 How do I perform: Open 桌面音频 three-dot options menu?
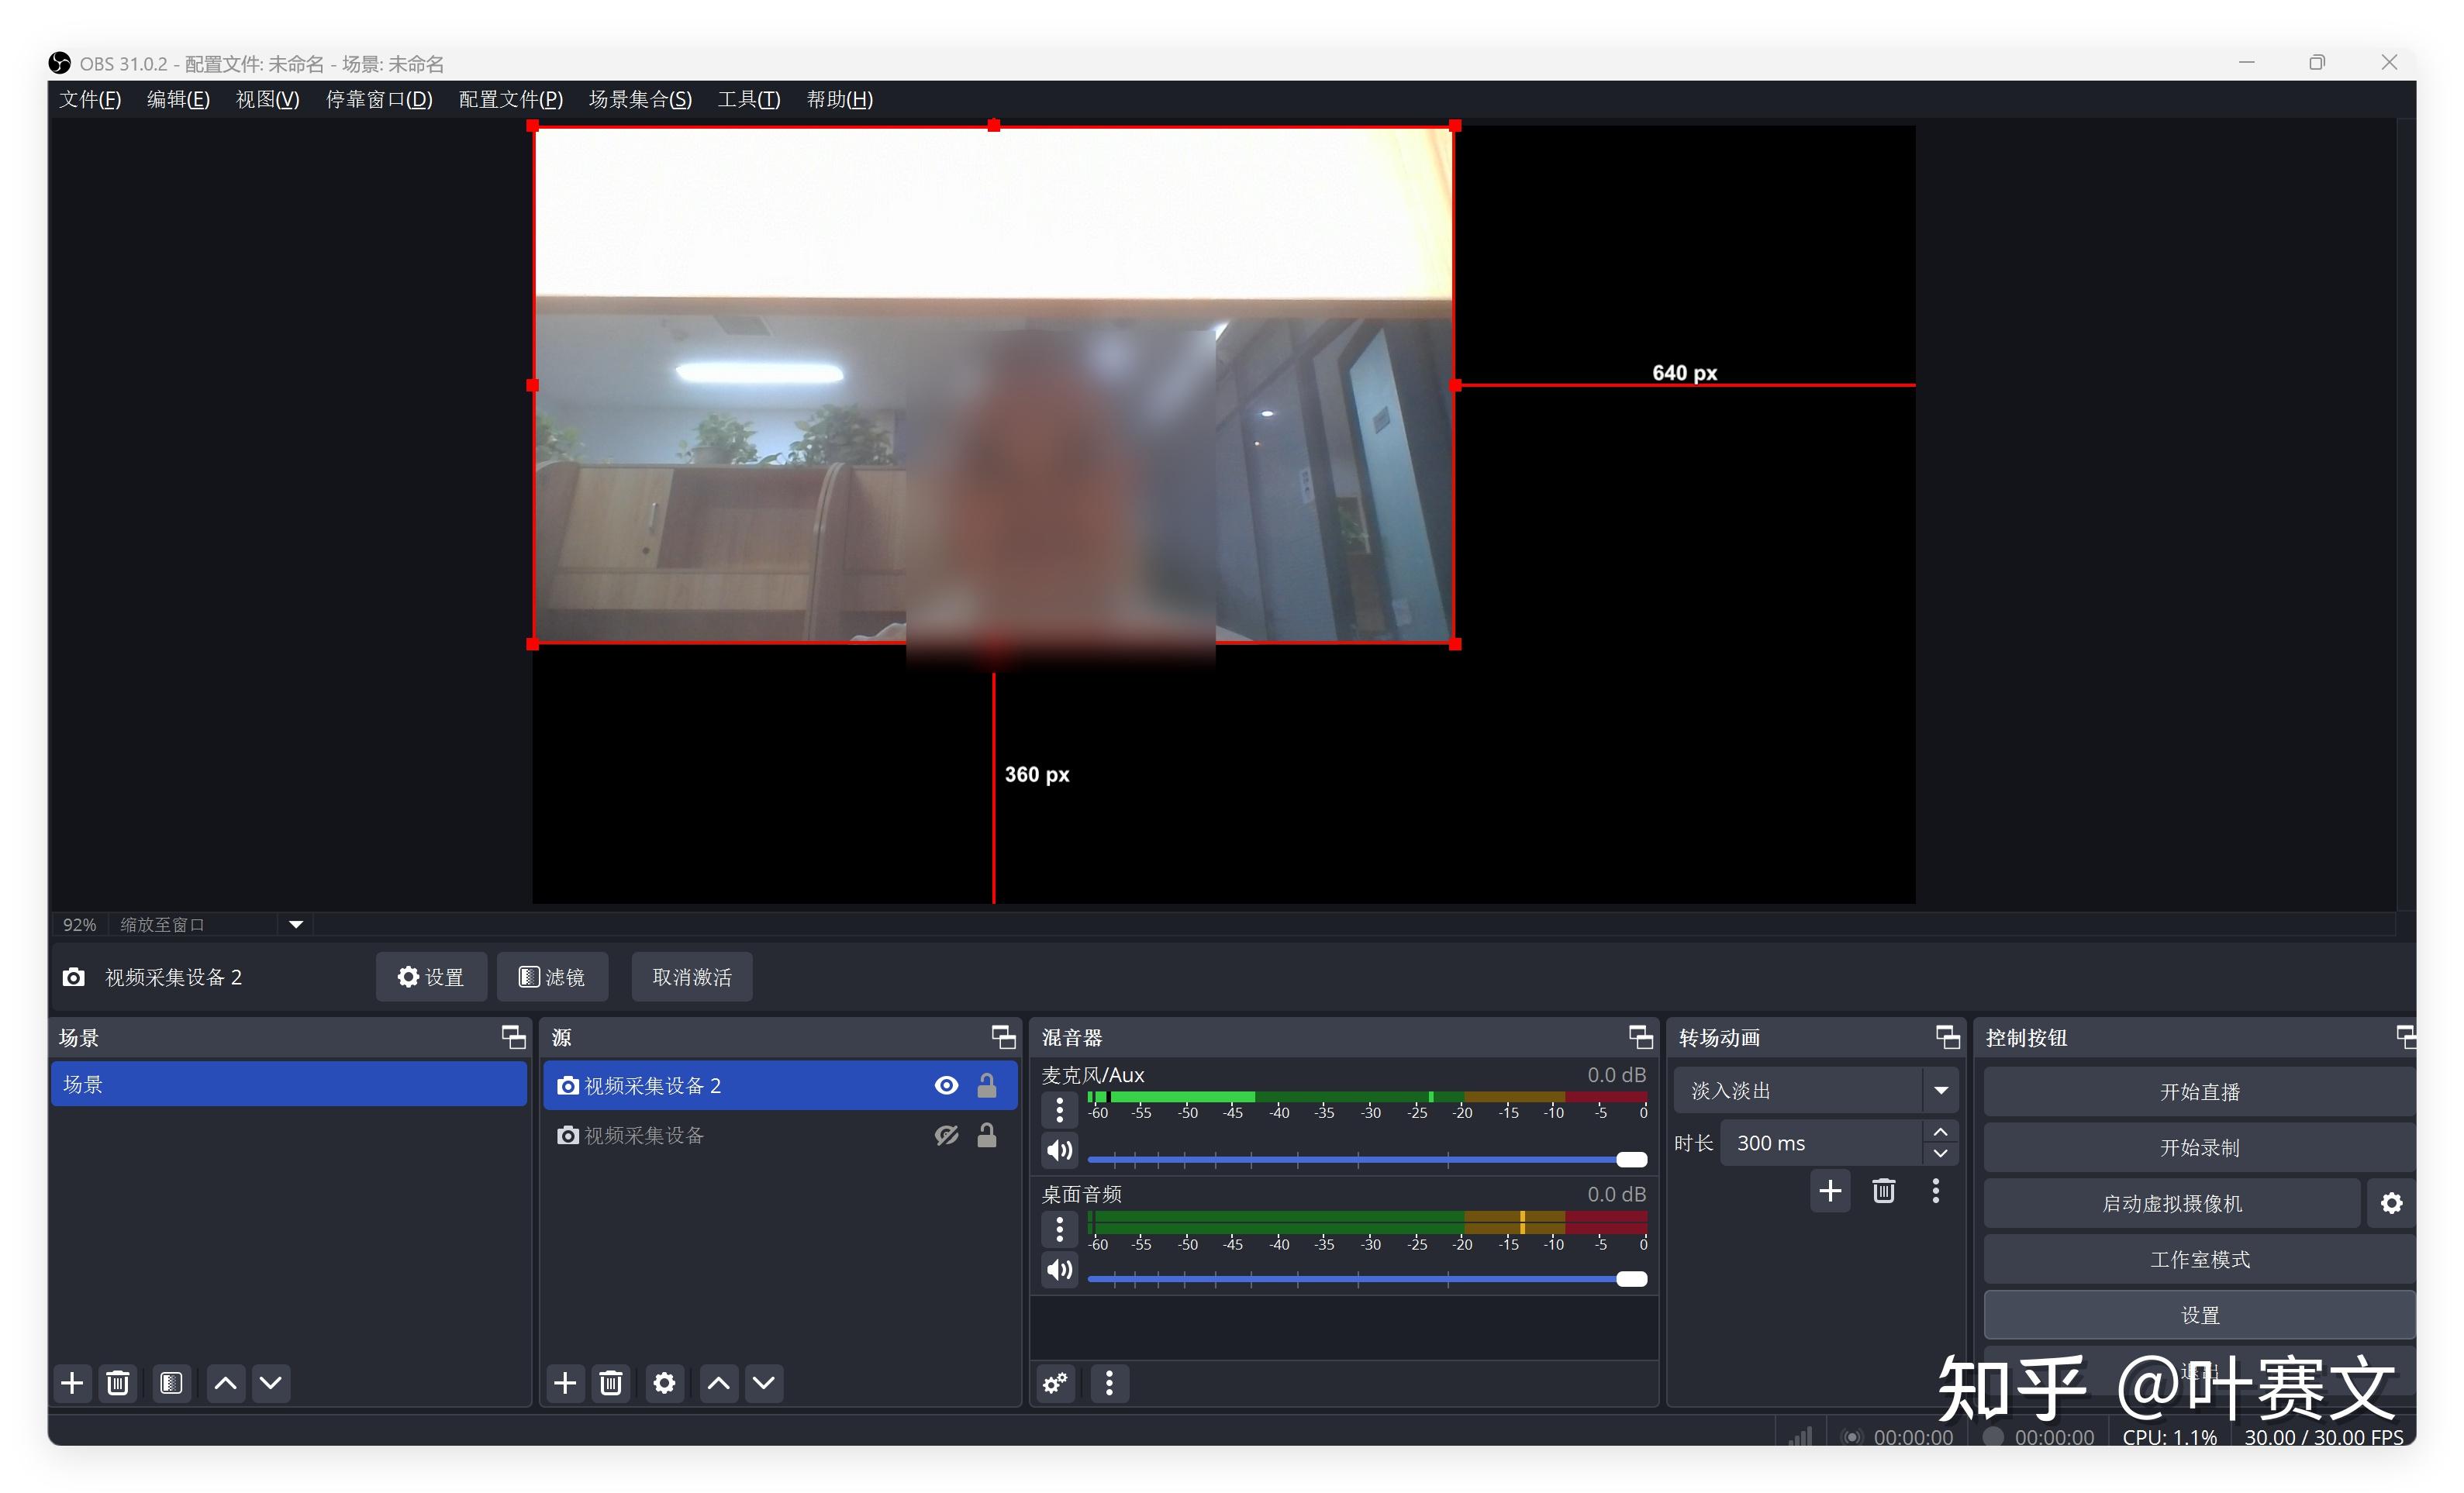pyautogui.click(x=1059, y=1228)
